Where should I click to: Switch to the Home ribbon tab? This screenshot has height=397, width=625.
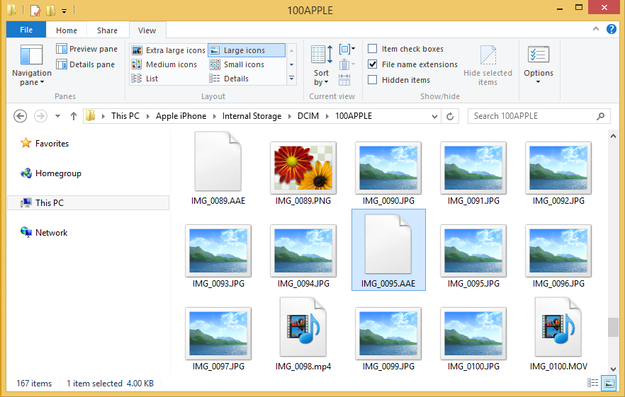pyautogui.click(x=67, y=30)
